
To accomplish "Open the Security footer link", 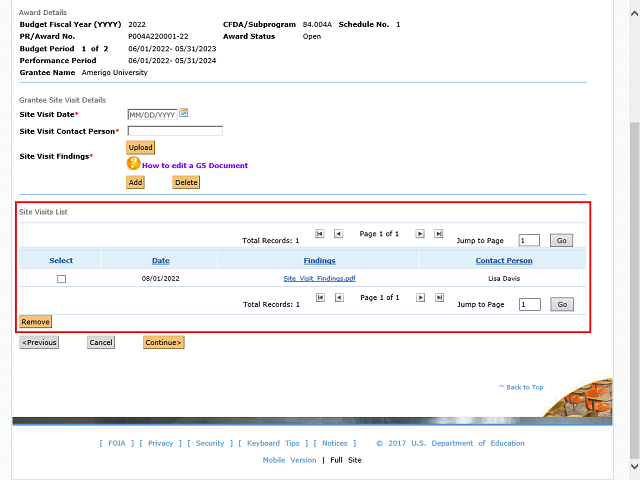I will [x=210, y=443].
